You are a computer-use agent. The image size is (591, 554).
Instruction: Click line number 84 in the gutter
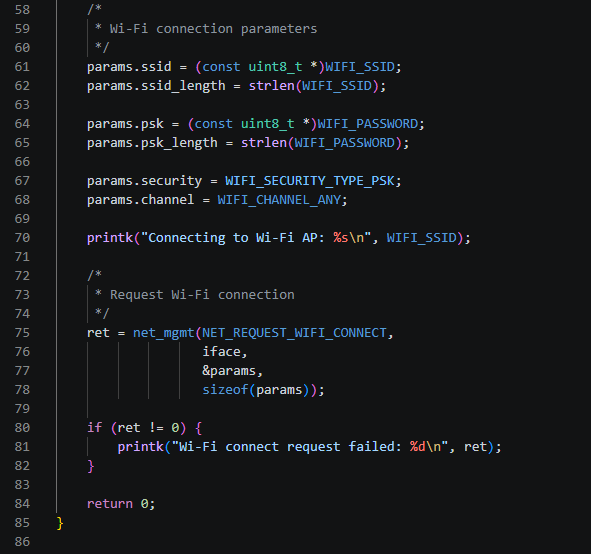22,503
